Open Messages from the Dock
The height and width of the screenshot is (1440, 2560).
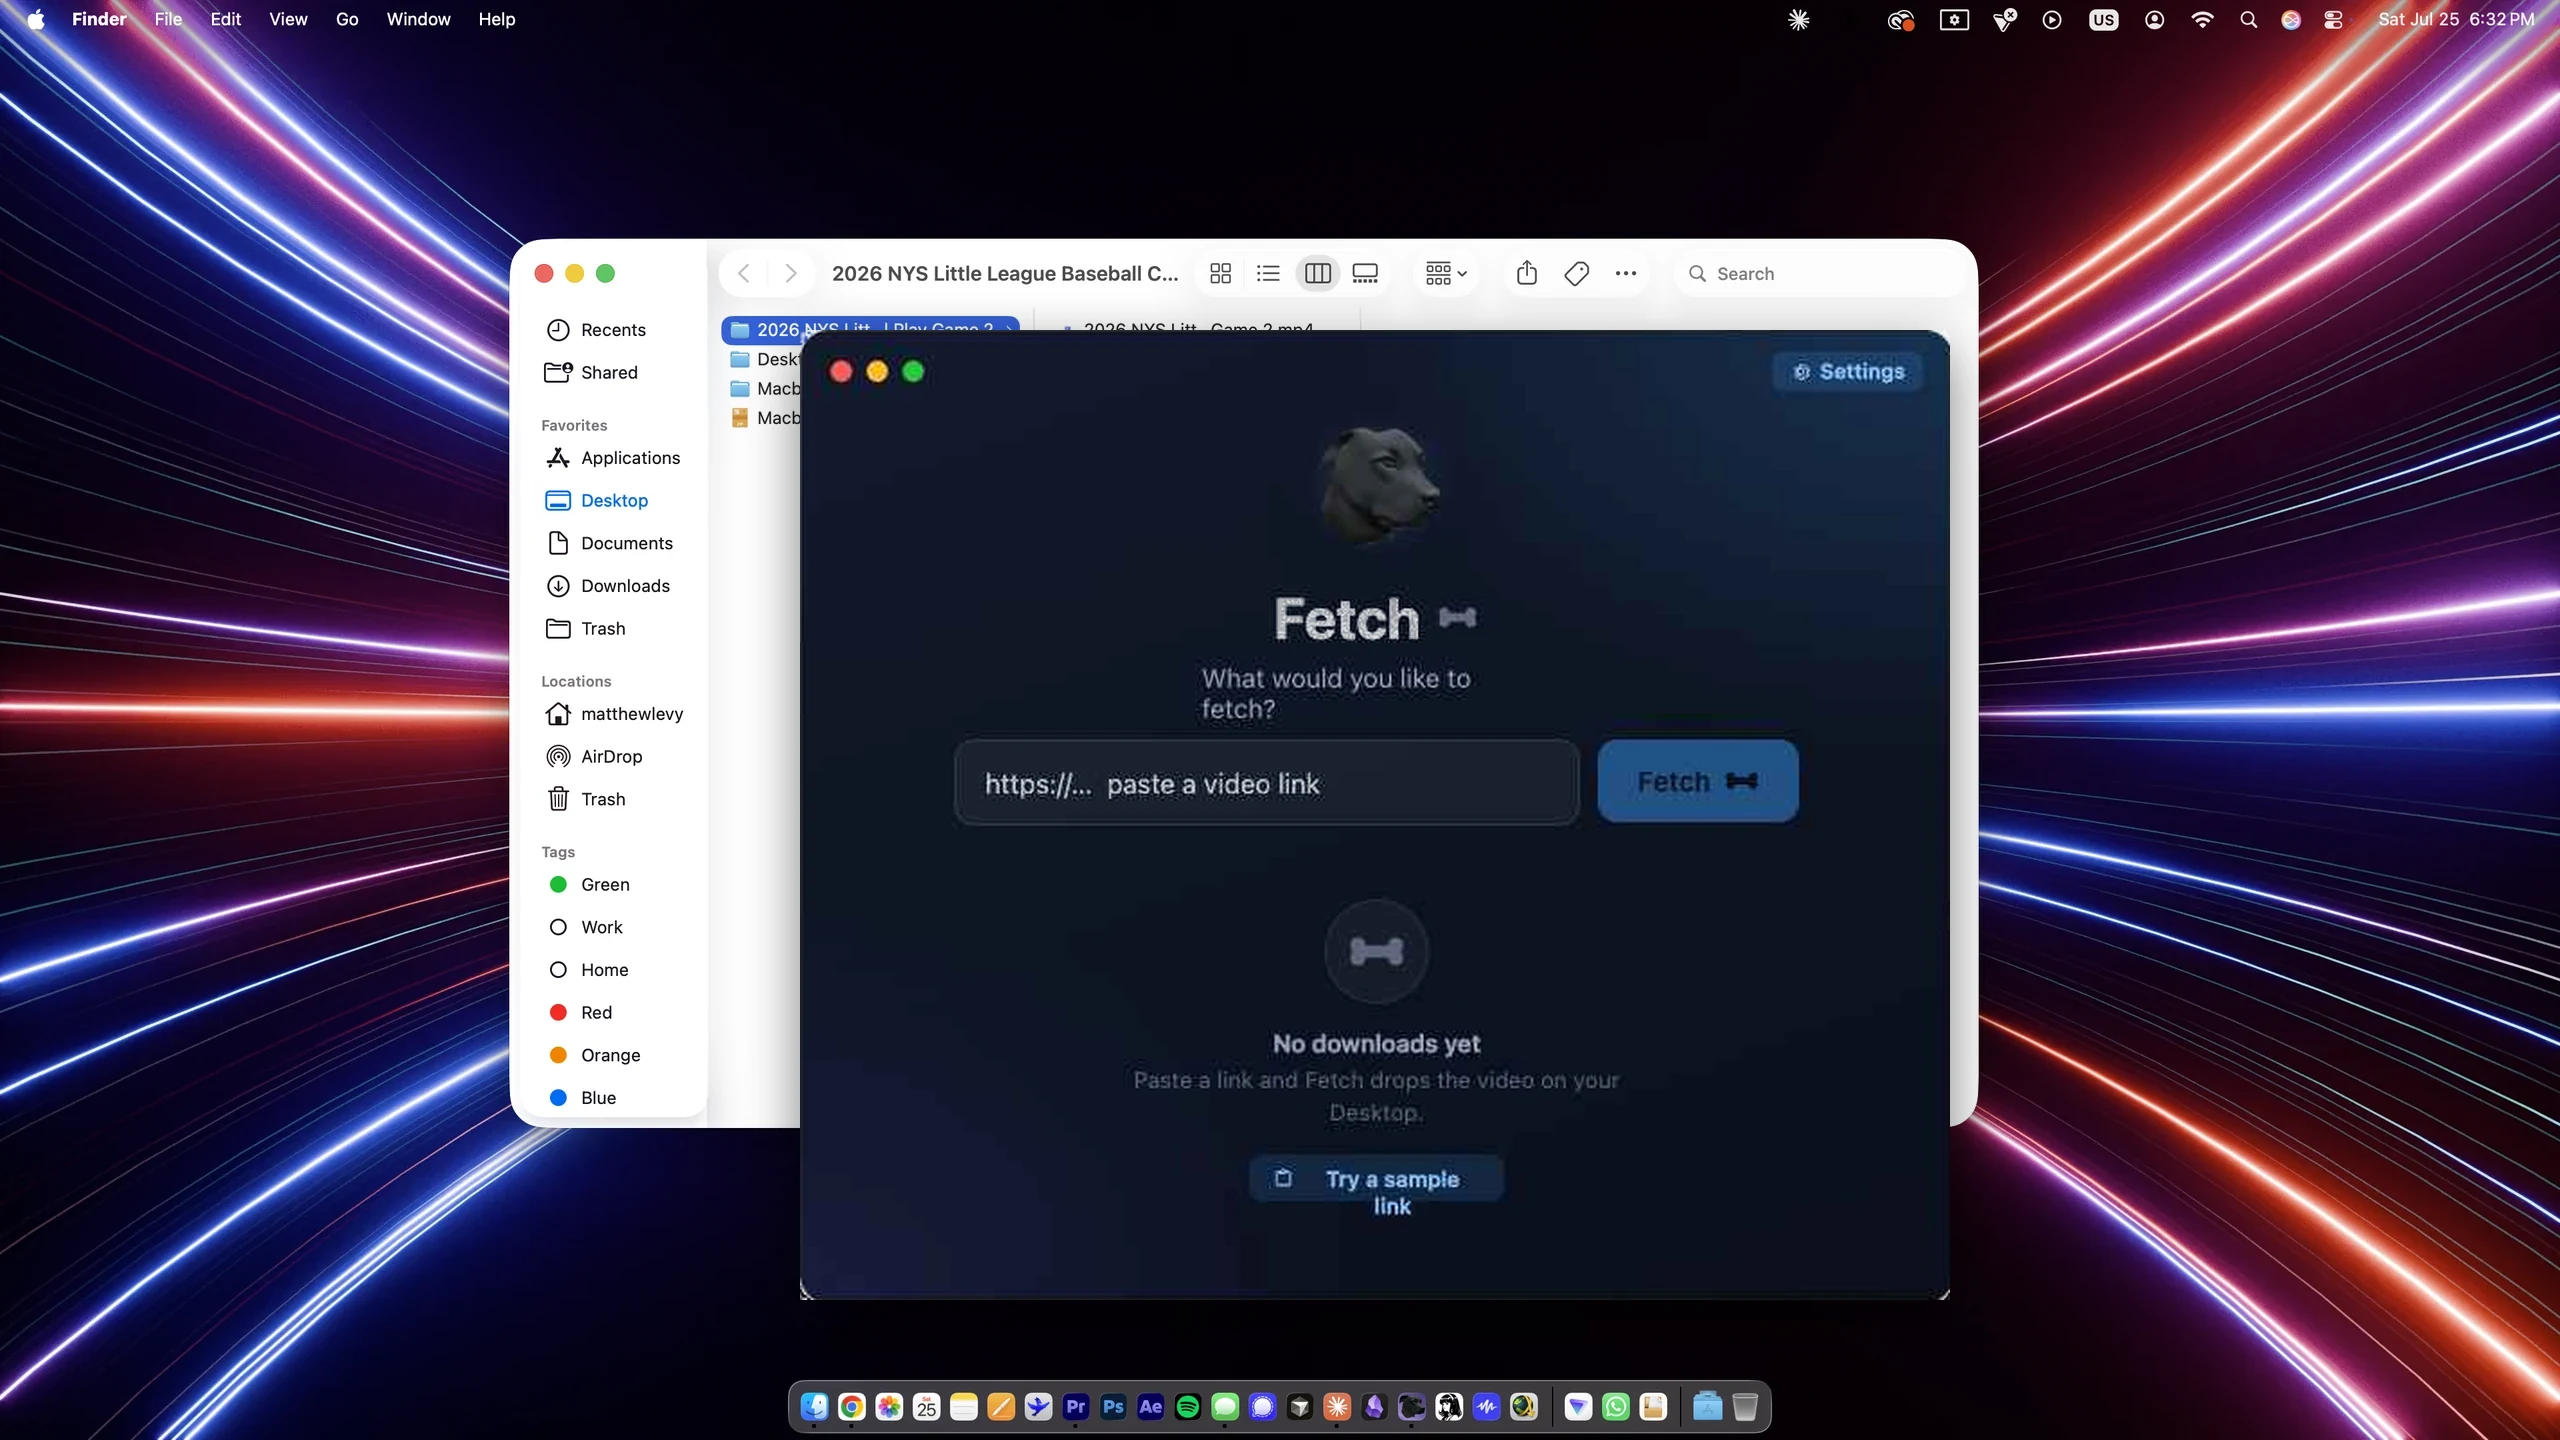click(1225, 1407)
